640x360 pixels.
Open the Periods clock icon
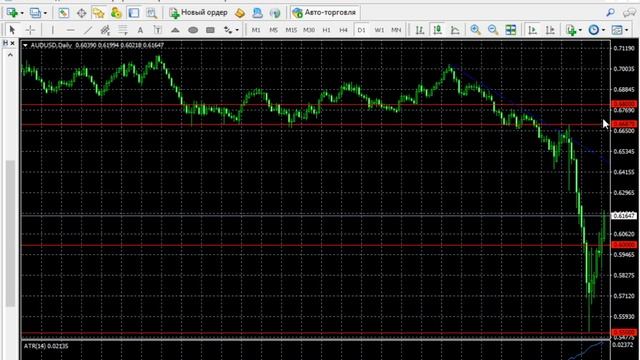click(x=594, y=30)
